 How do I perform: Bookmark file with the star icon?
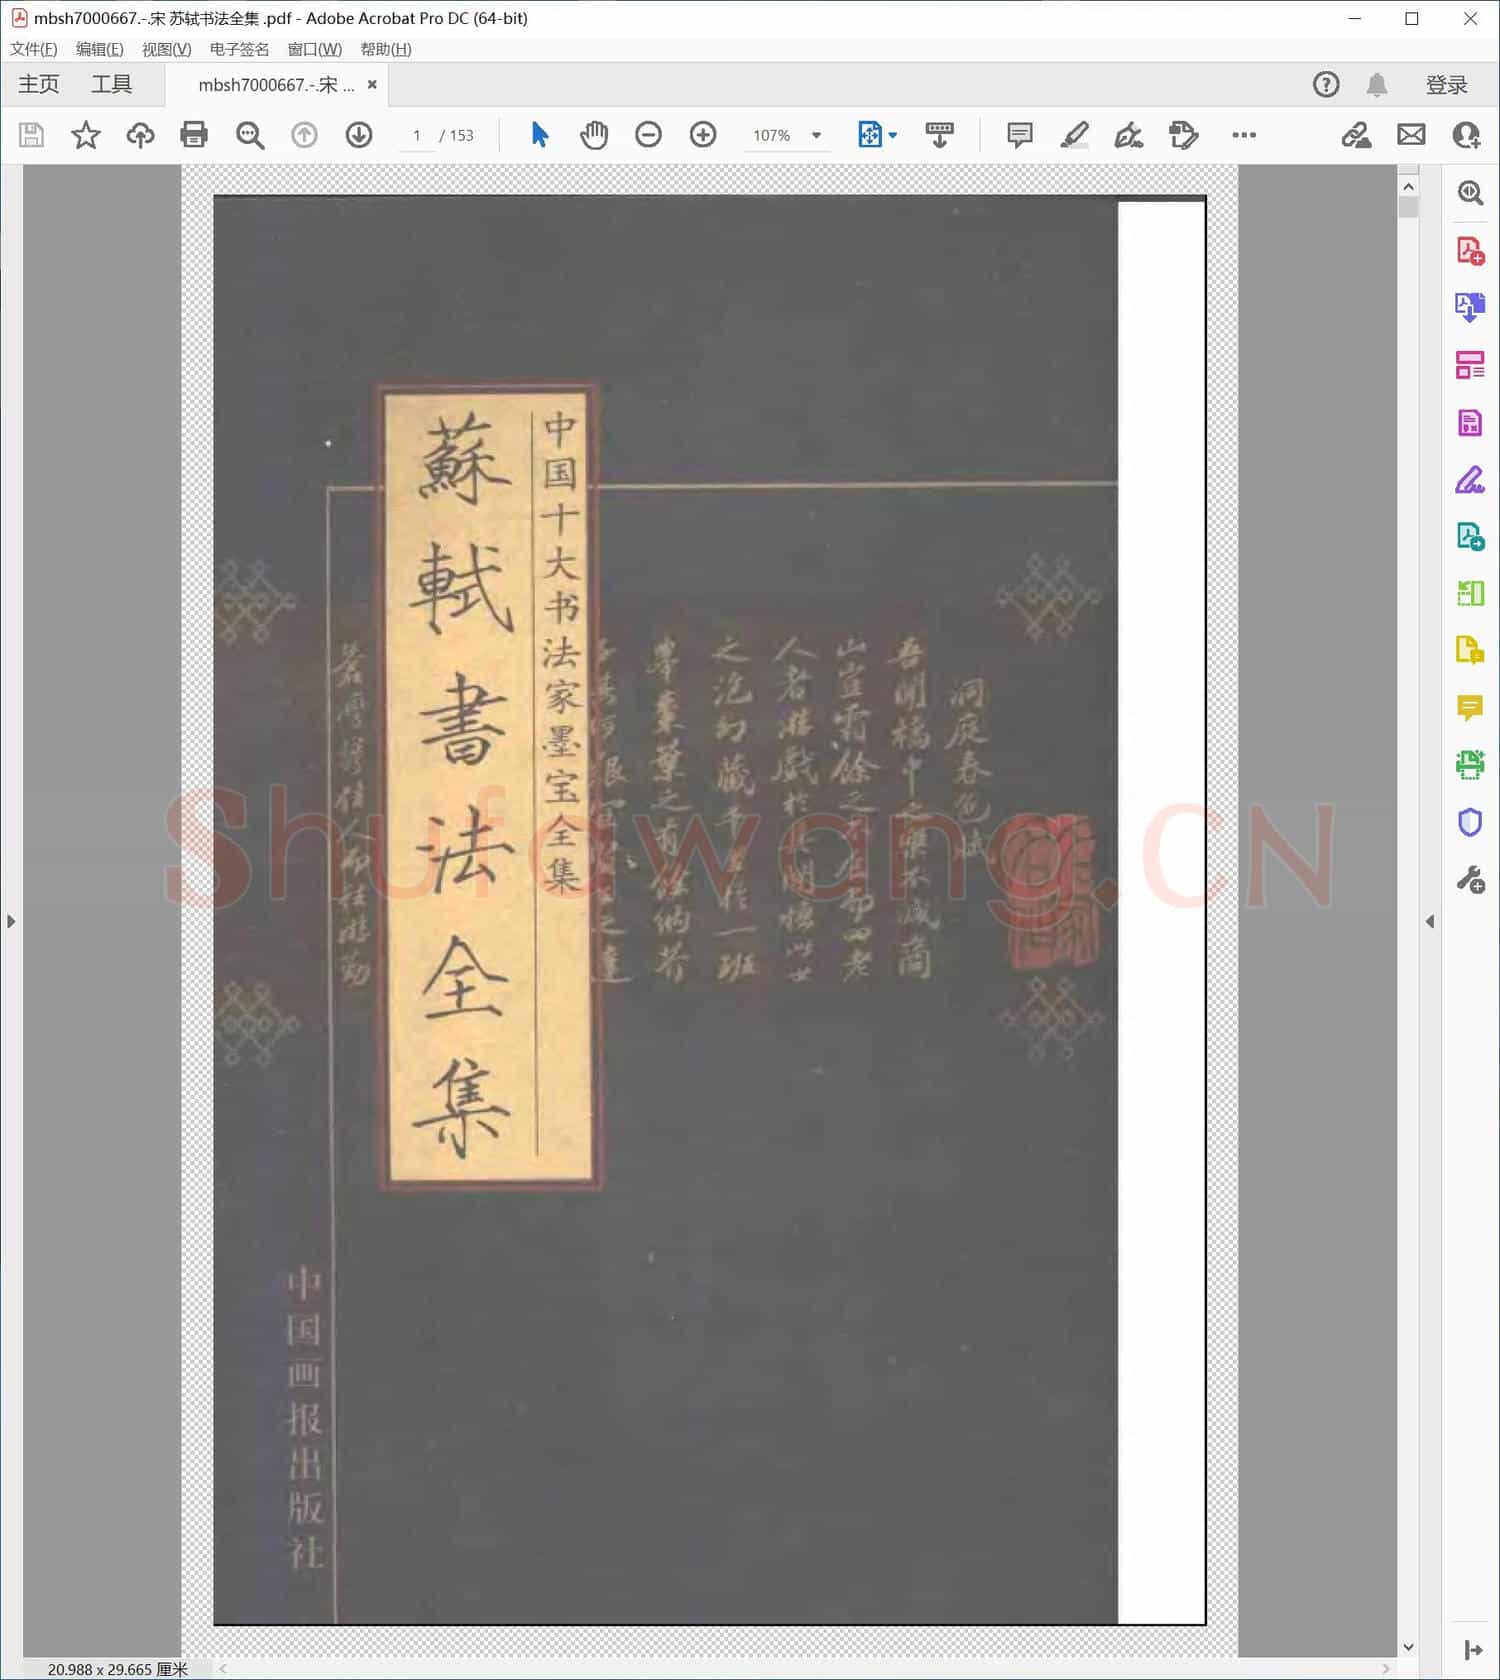pyautogui.click(x=86, y=135)
